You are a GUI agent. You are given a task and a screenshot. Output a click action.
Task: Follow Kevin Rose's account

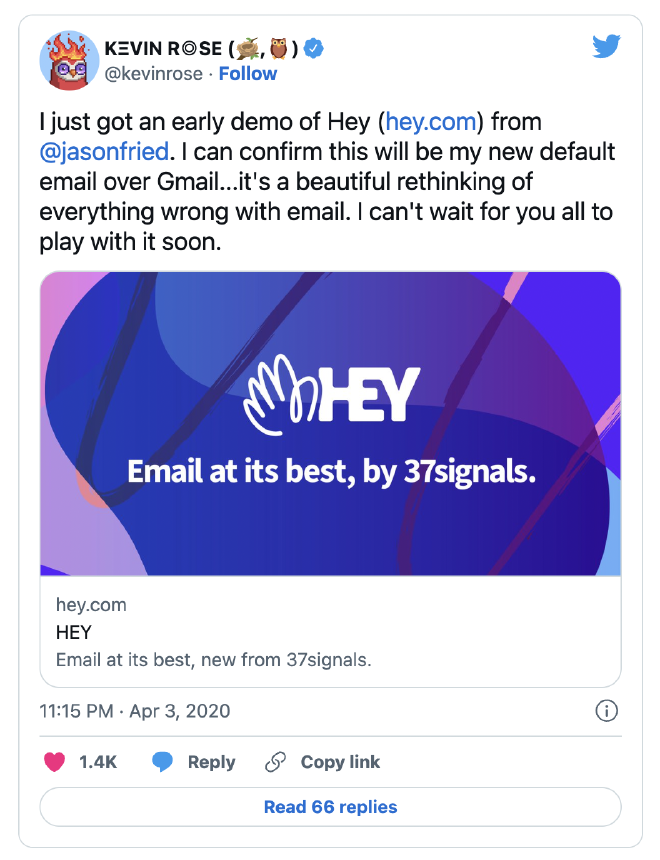tap(248, 73)
